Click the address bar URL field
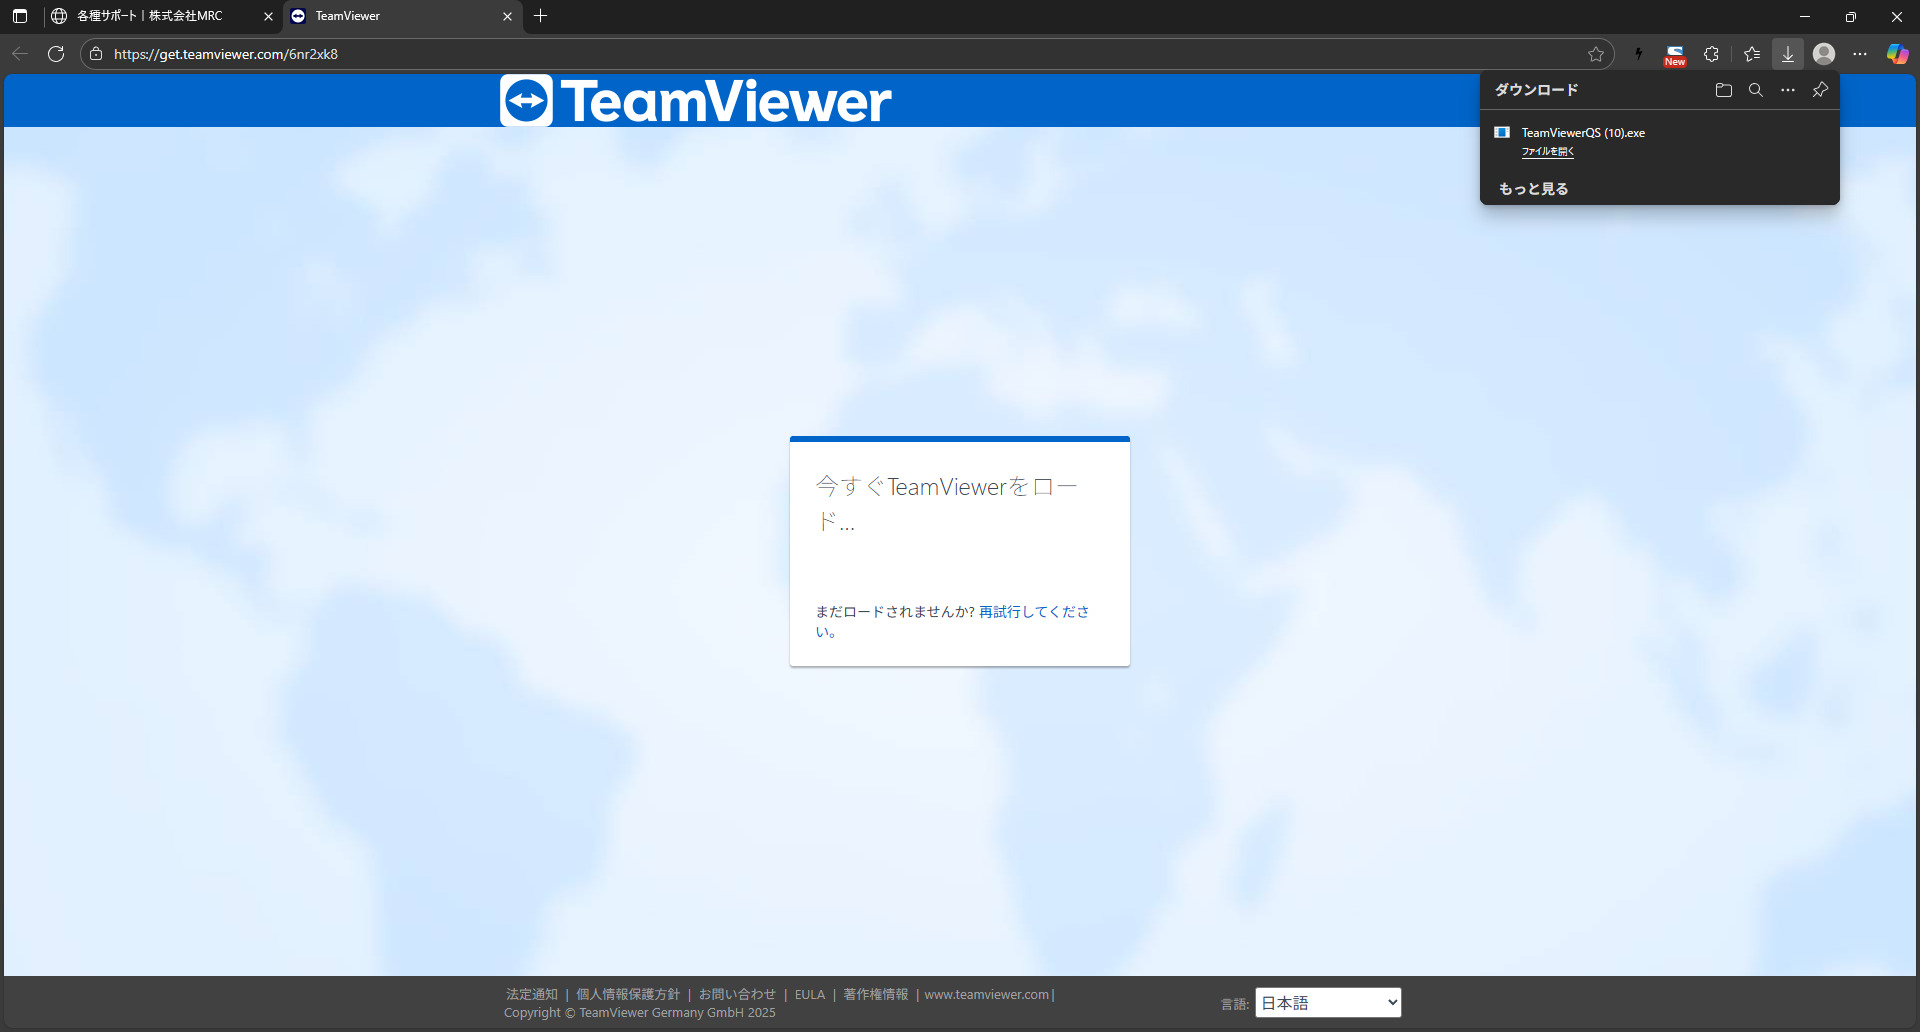1920x1032 pixels. [800, 54]
